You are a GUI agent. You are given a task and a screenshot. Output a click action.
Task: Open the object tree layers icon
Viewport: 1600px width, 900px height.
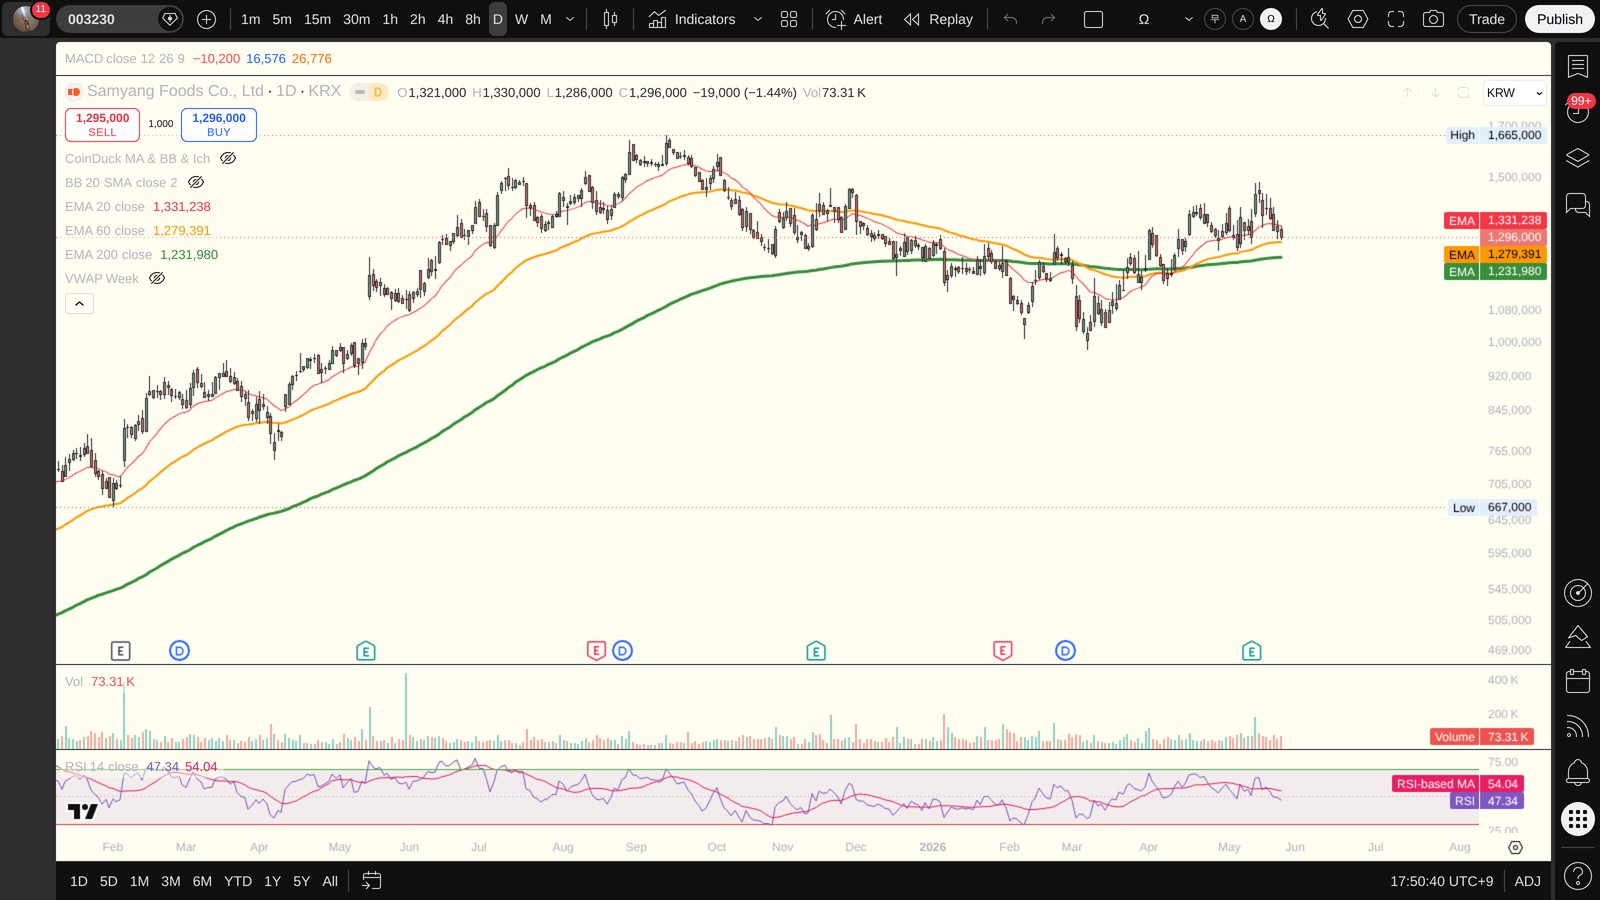1578,158
